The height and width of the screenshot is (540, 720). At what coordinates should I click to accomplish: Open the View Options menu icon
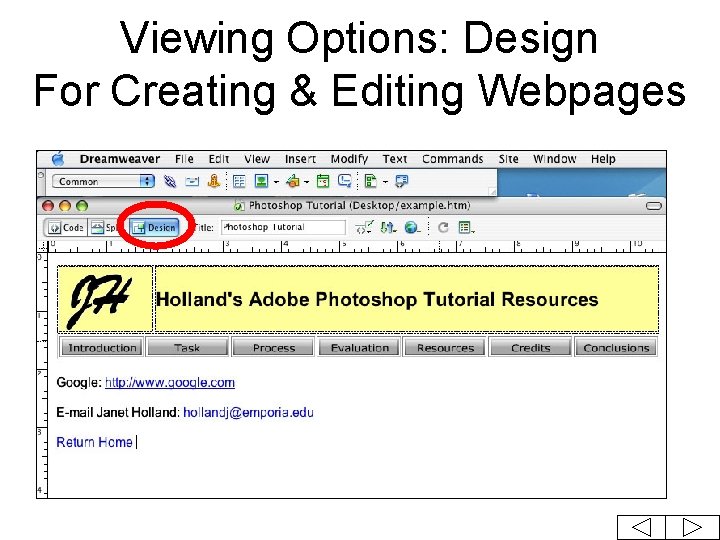tap(467, 227)
